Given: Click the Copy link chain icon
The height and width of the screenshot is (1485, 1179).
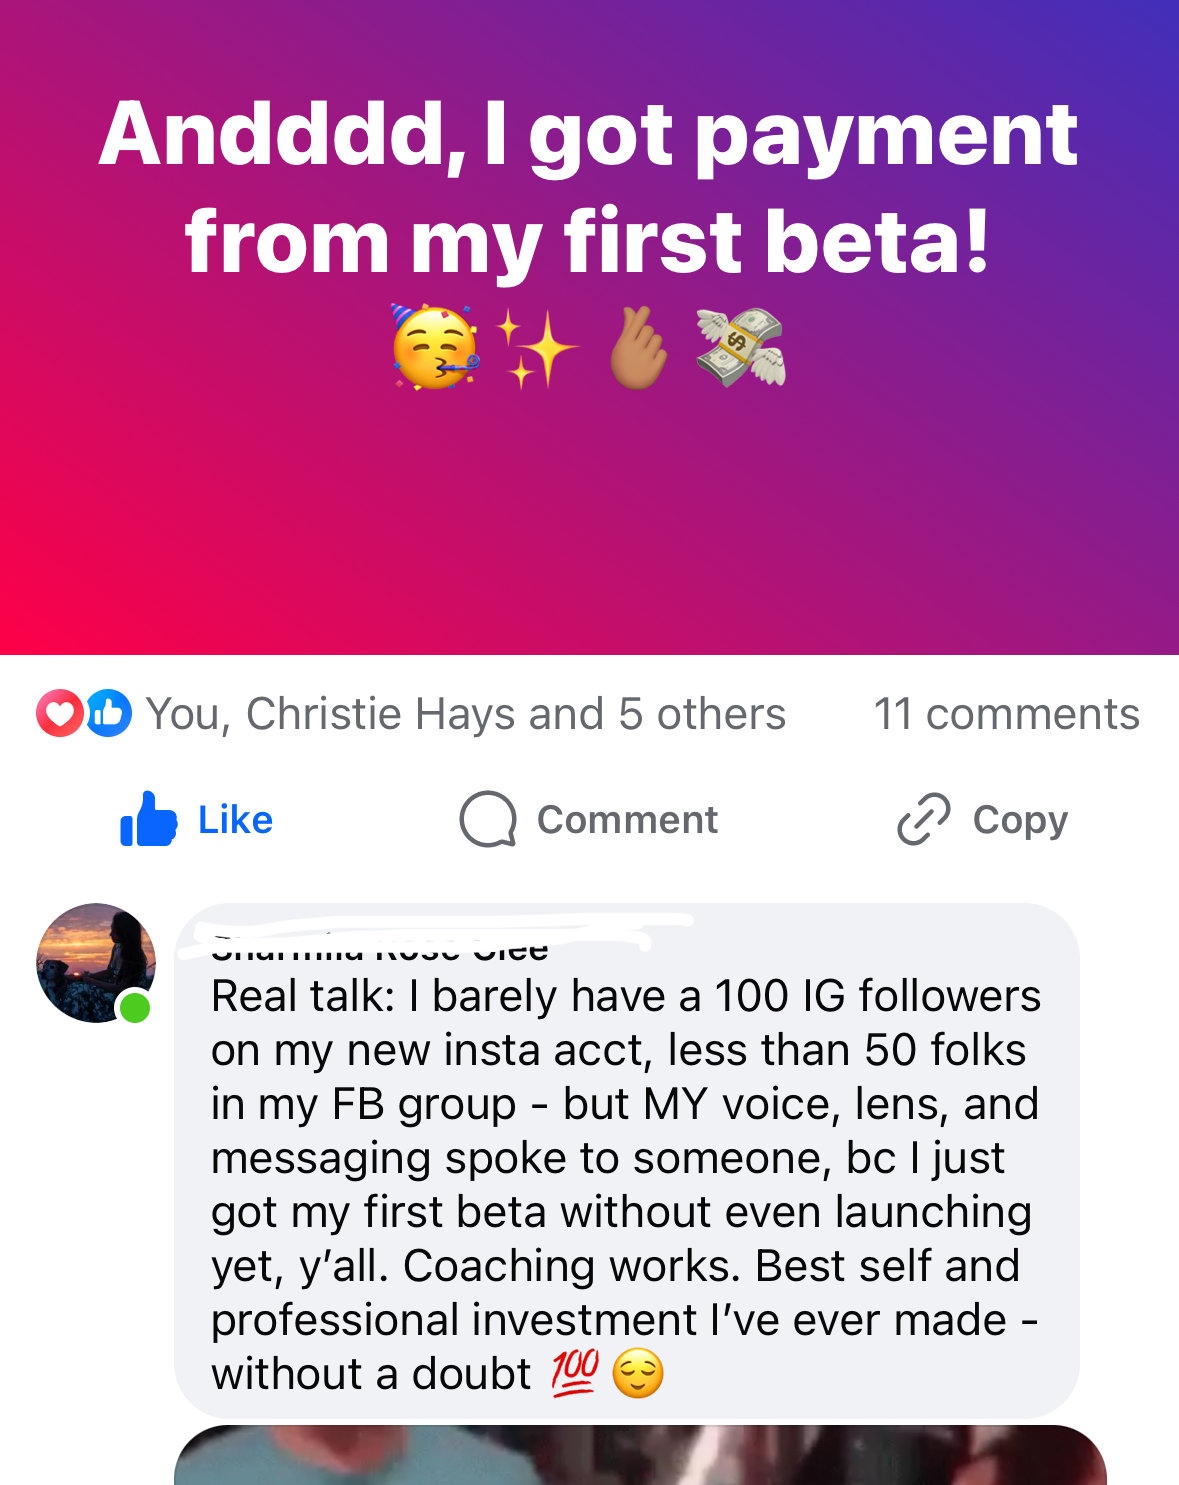Looking at the screenshot, I should (923, 820).
